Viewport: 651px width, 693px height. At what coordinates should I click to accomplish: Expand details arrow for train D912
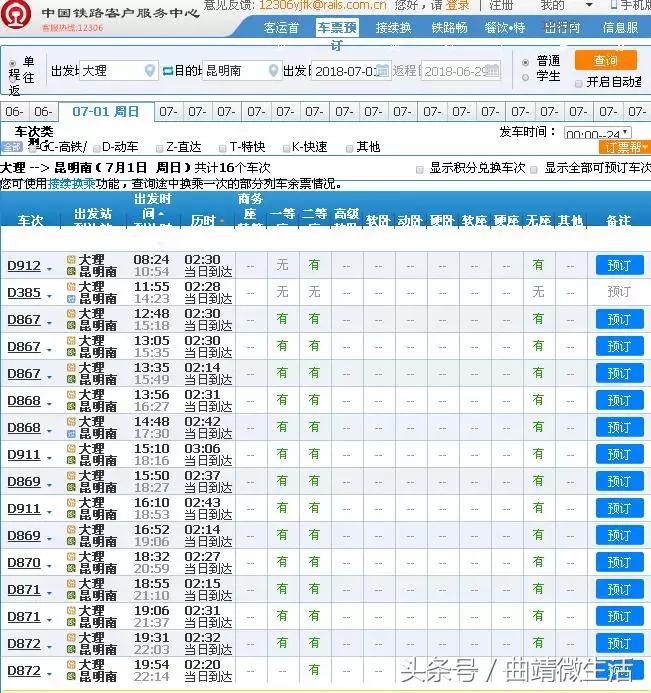point(49,269)
